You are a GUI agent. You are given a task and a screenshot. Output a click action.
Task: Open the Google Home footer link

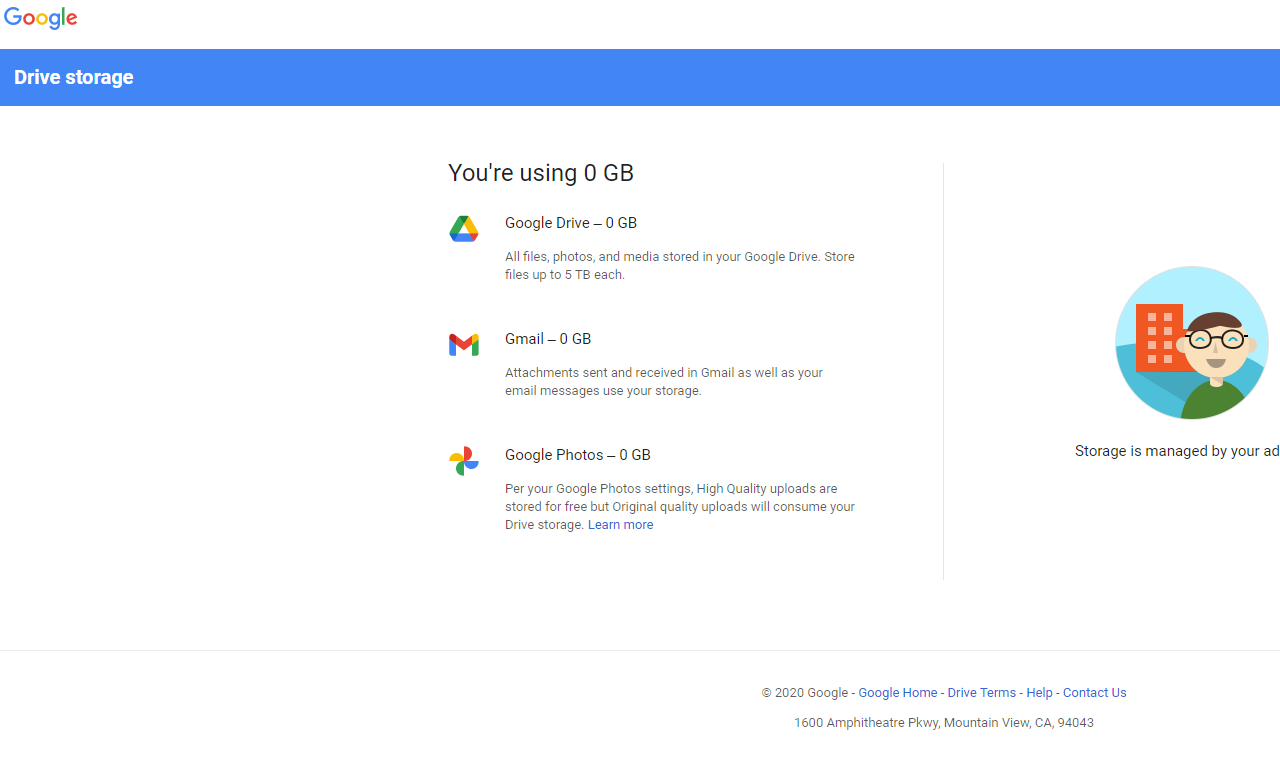pos(898,693)
